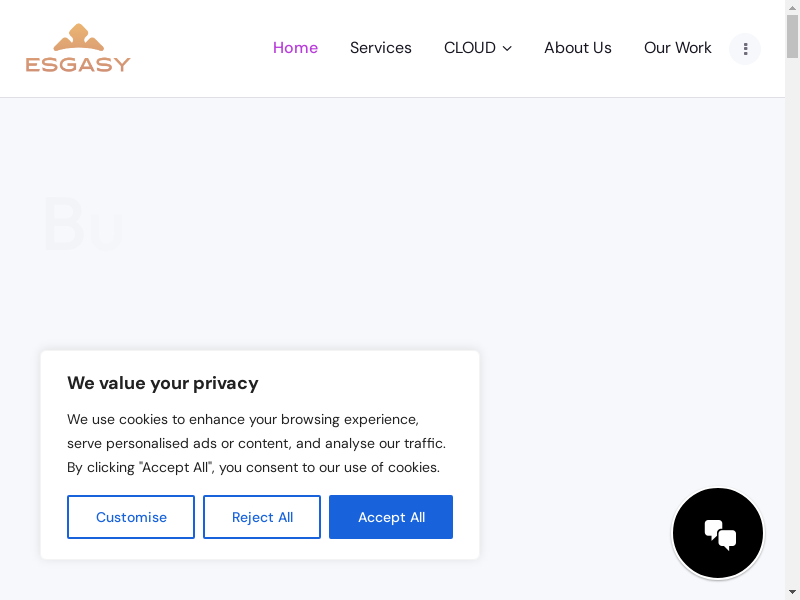Visit the Our Work page
Image resolution: width=800 pixels, height=600 pixels.
pyautogui.click(x=677, y=48)
